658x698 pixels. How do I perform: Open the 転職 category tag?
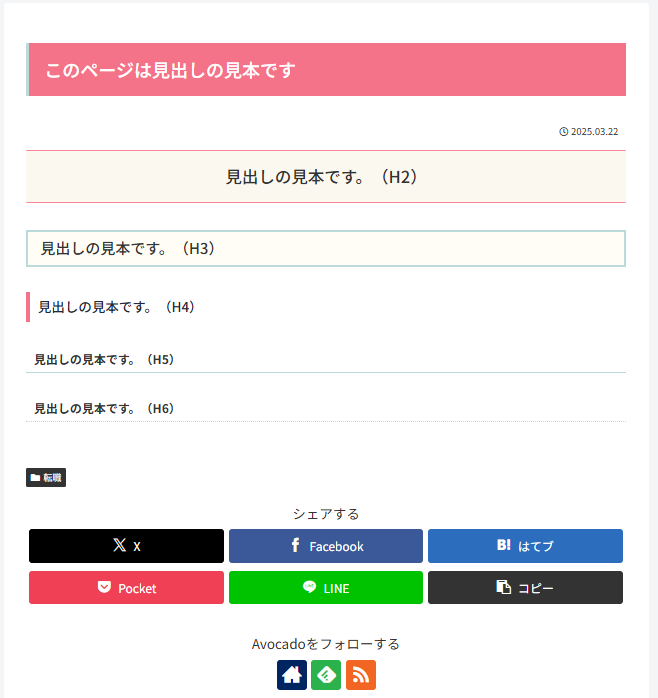(x=46, y=478)
